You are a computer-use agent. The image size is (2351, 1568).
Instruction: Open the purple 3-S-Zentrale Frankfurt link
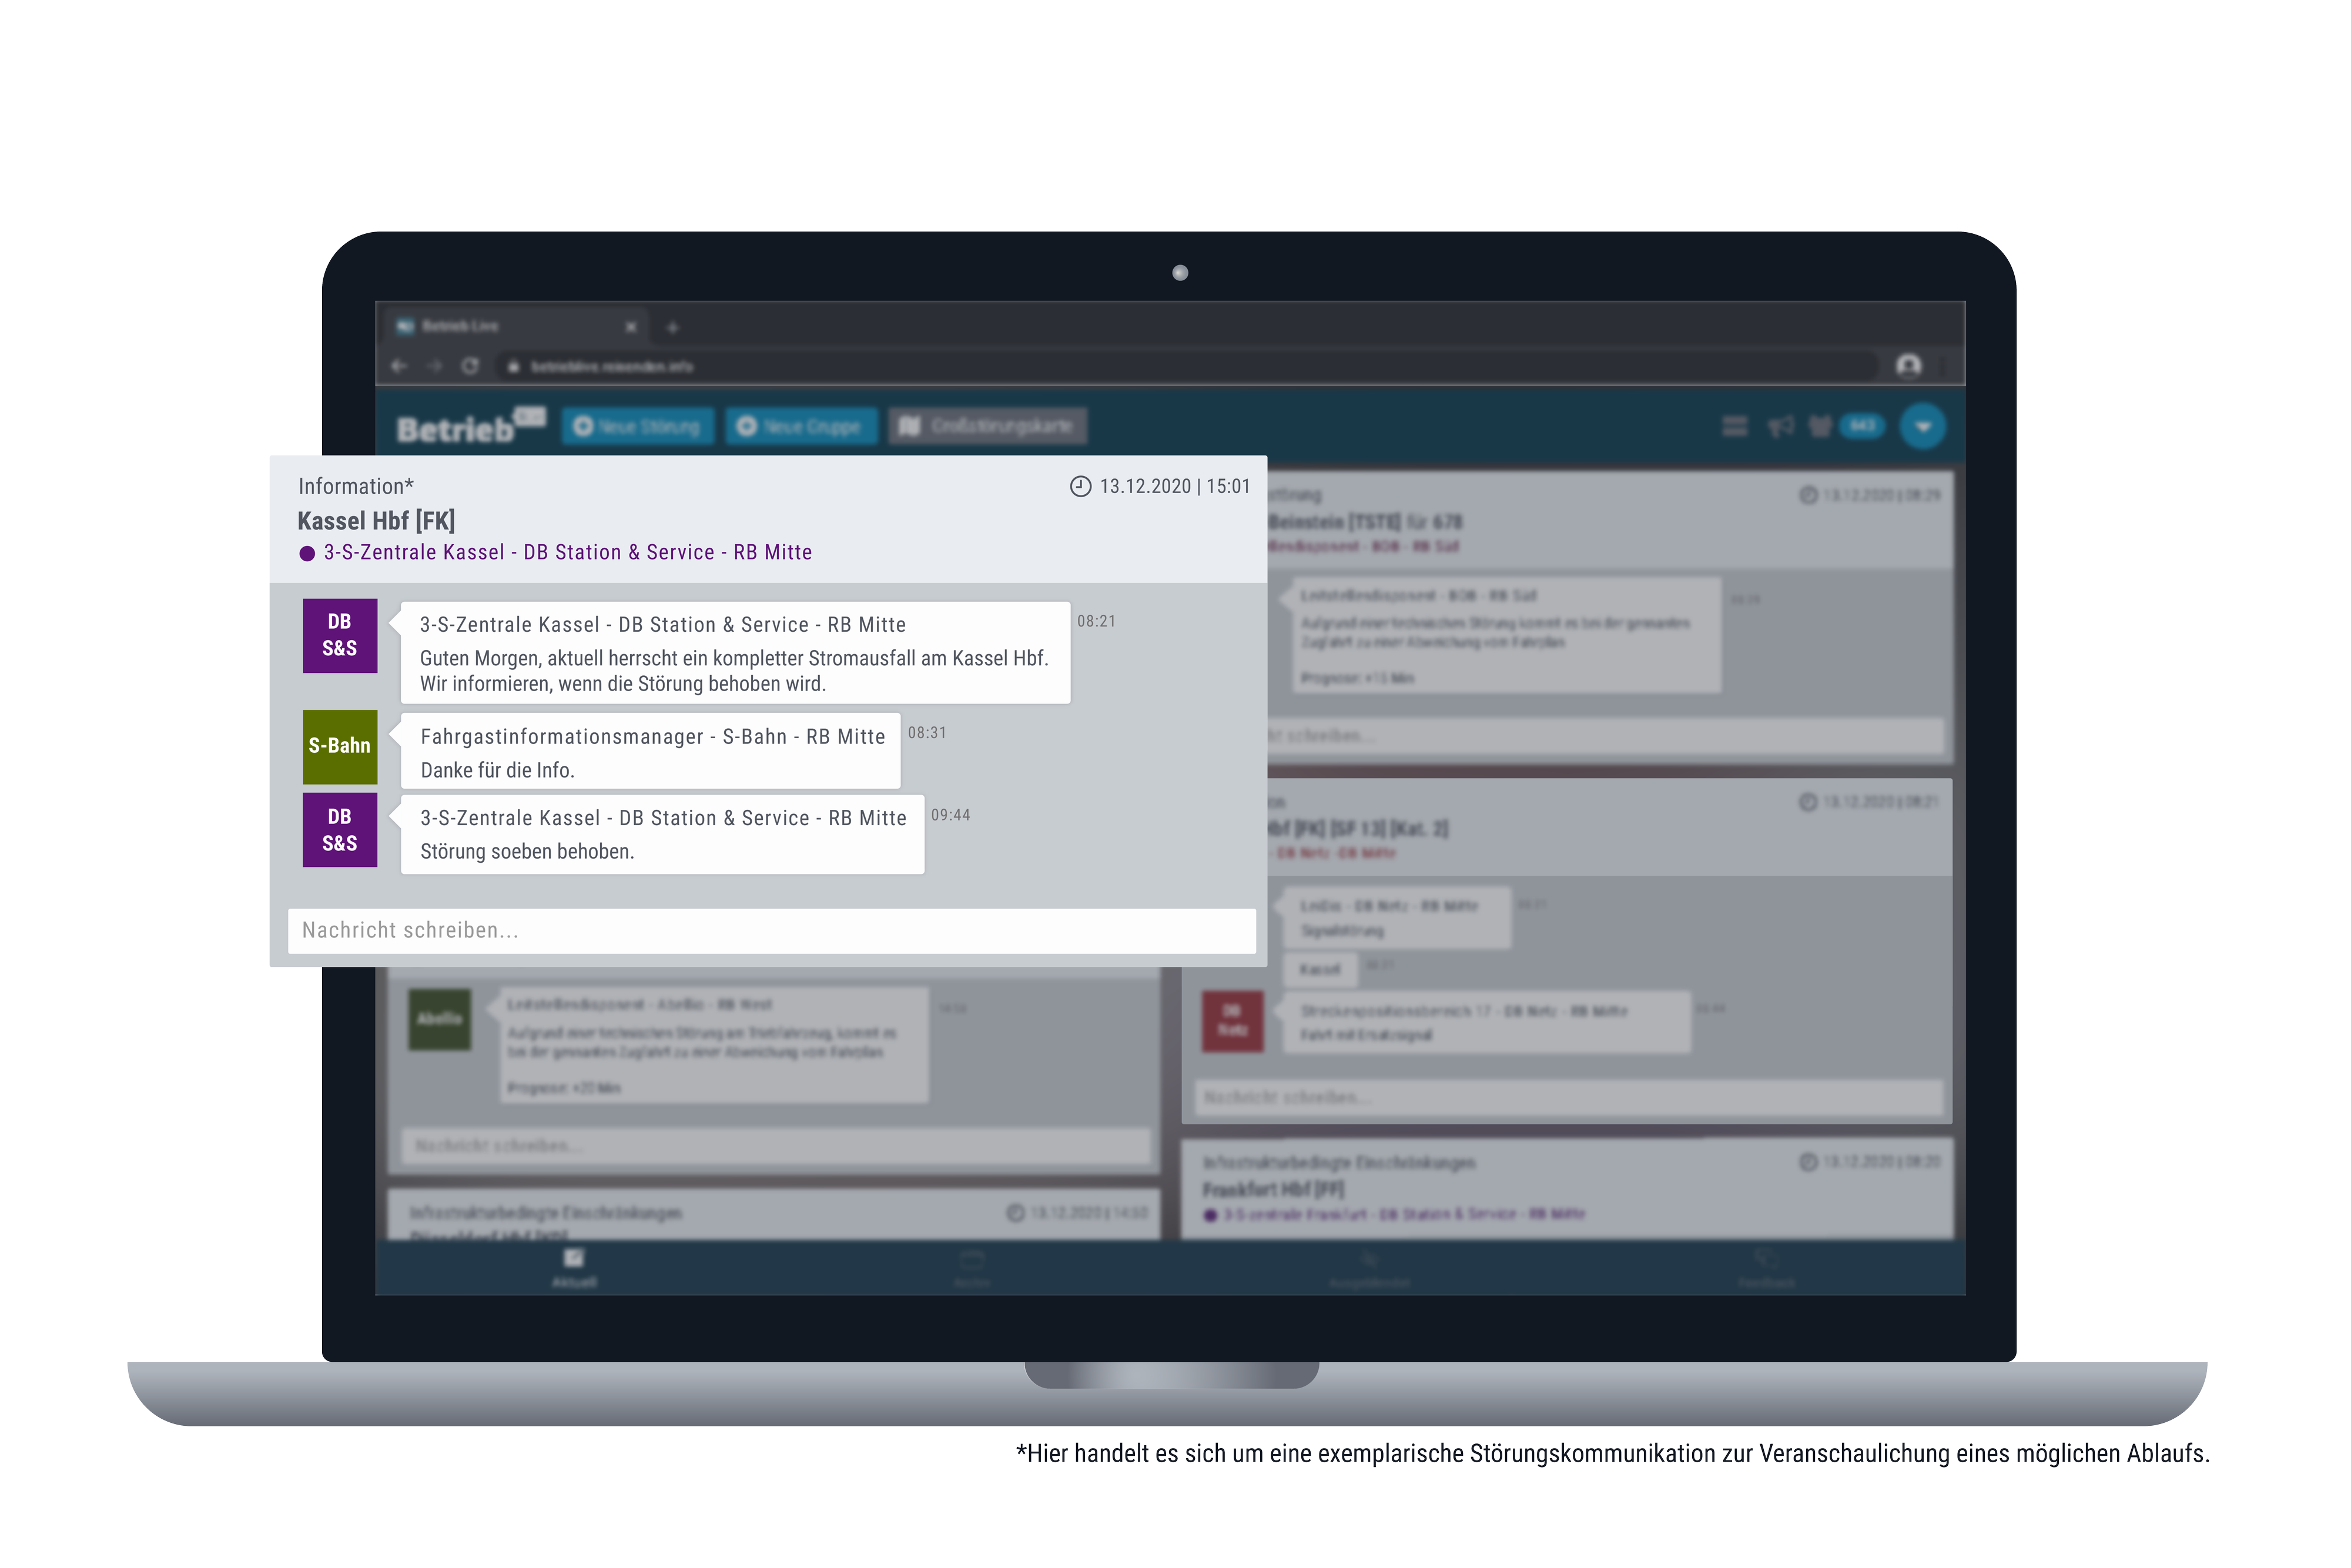click(x=1404, y=1214)
